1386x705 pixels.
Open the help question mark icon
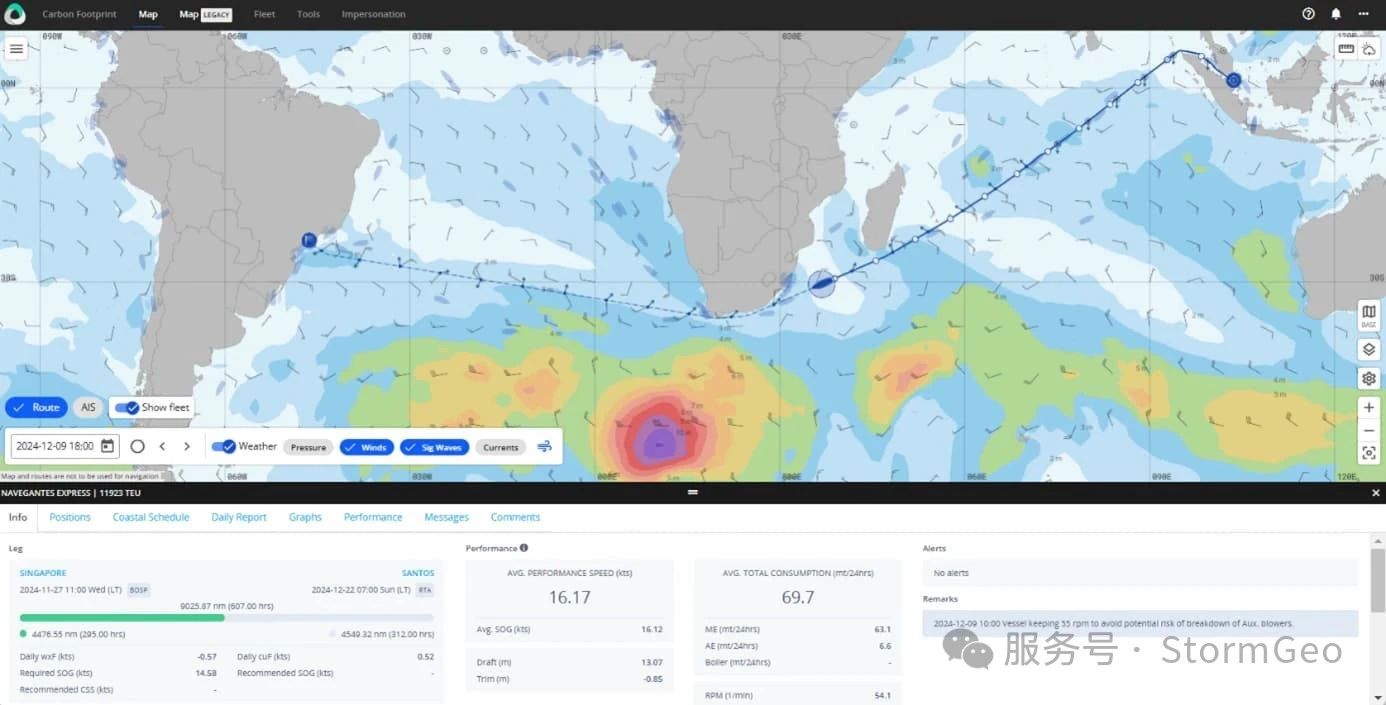tap(1309, 14)
